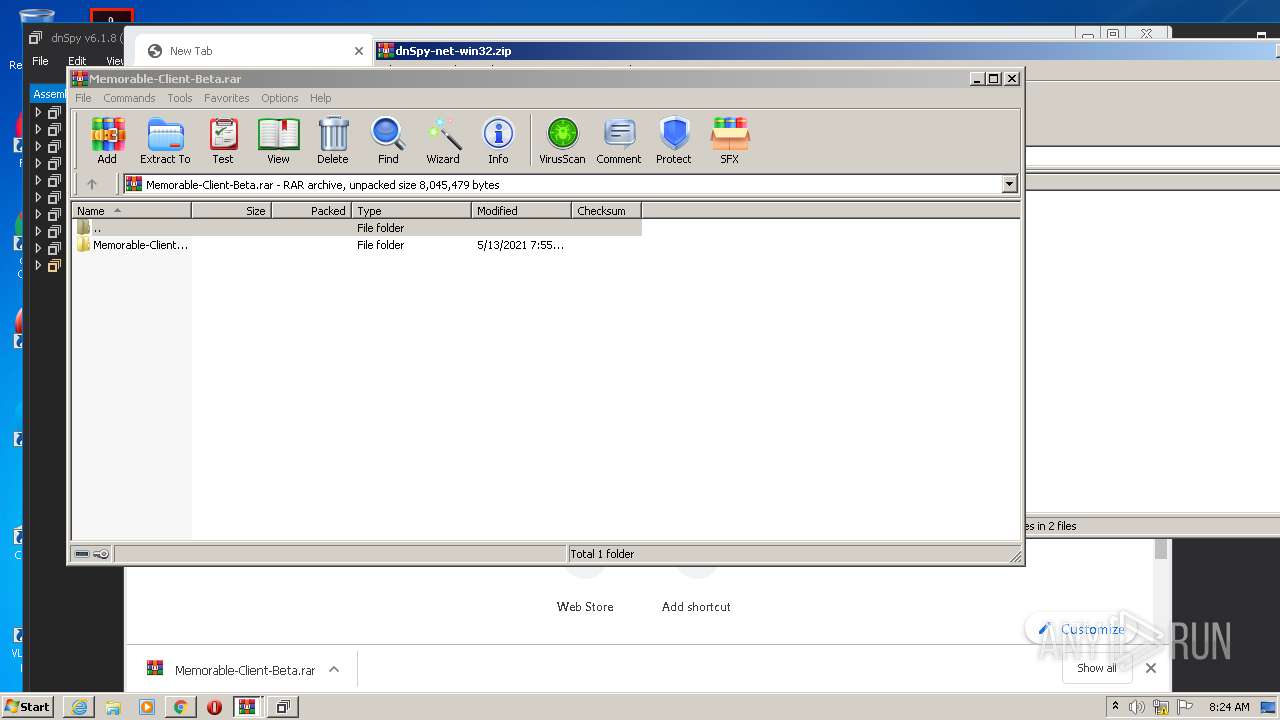The image size is (1280, 720).
Task: Open Windows Media Player from the taskbar
Action: 147,707
